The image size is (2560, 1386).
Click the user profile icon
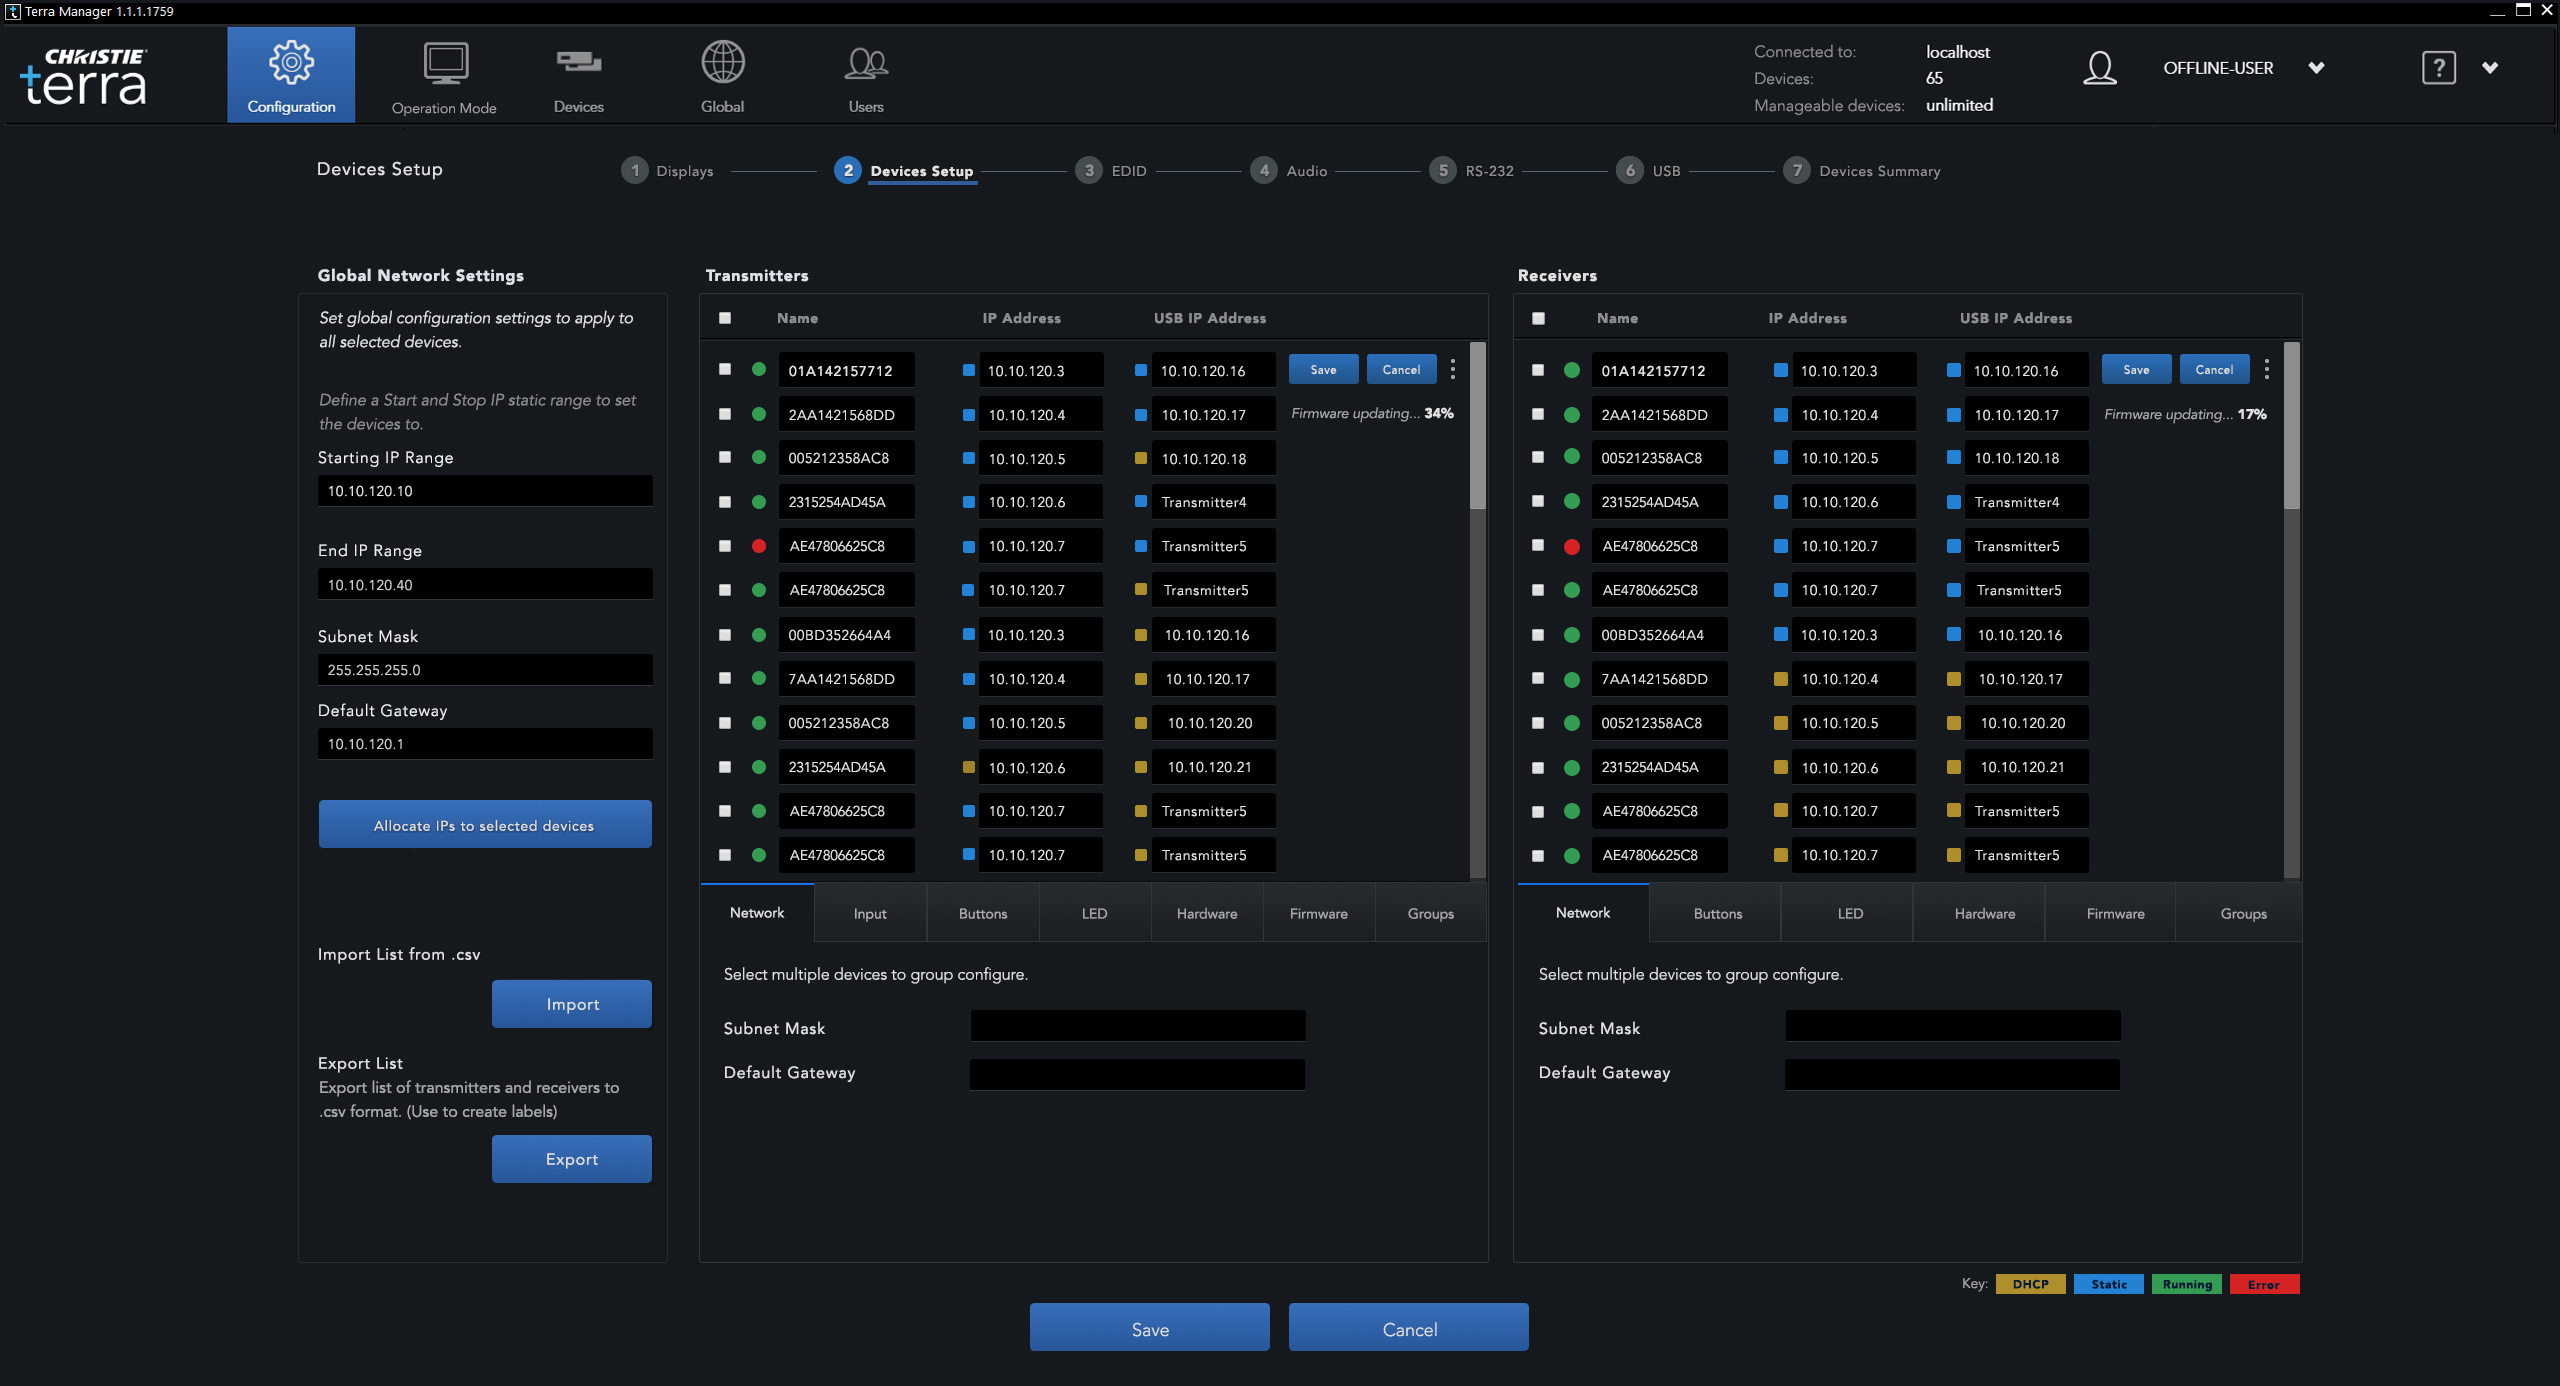pos(2100,68)
